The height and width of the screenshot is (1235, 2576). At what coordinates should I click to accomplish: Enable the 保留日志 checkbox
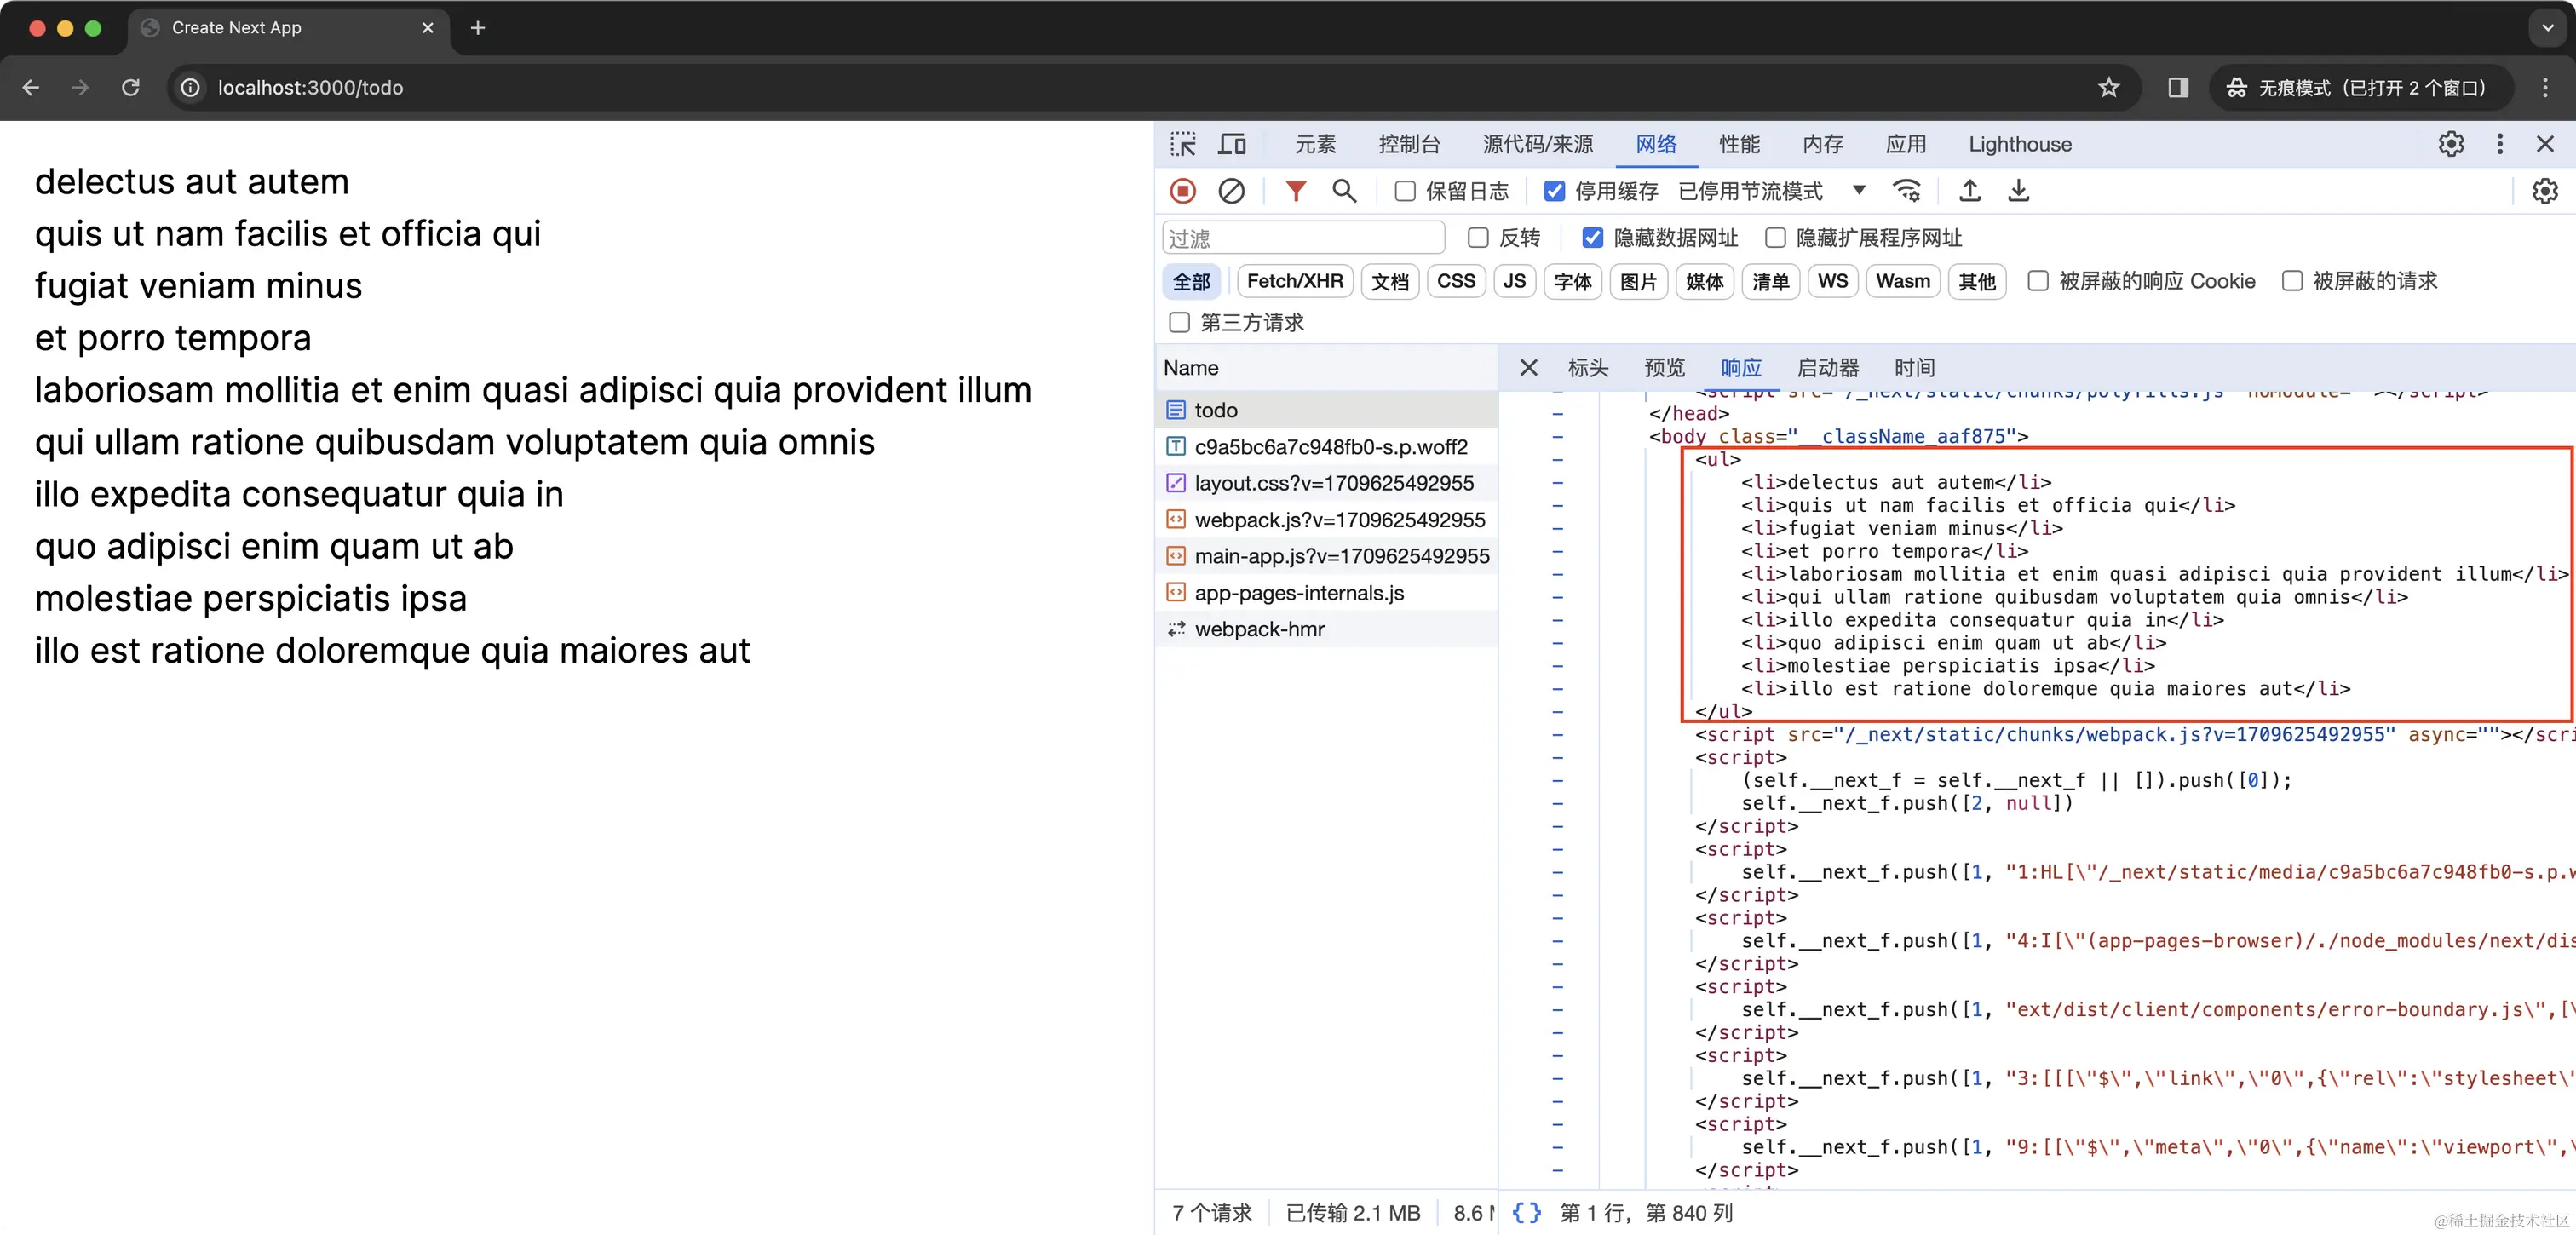tap(1405, 191)
